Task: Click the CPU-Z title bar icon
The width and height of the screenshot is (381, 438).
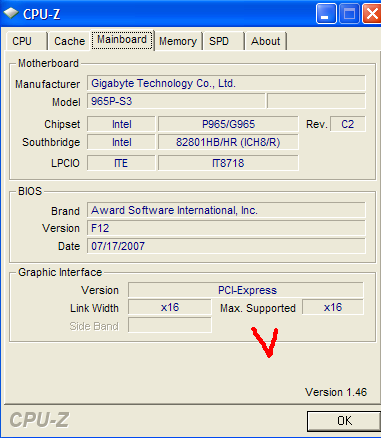Action: (11, 13)
